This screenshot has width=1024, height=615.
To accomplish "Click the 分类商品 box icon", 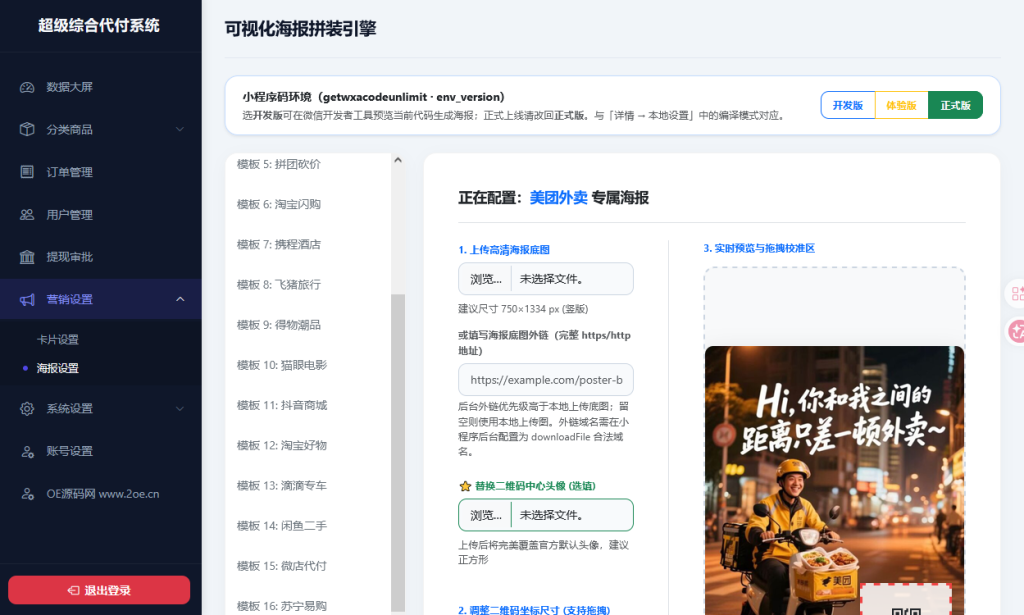I will 27,129.
